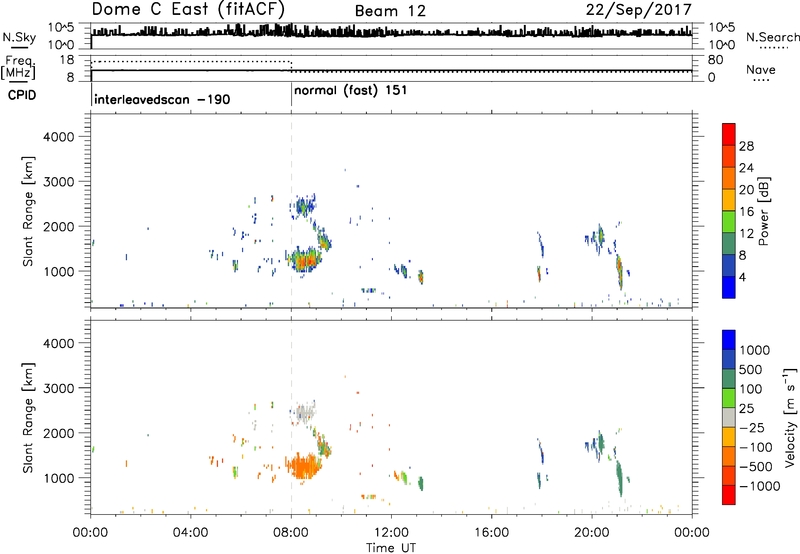Click the 16:00 time tick label
The width and height of the screenshot is (800, 554).
(491, 533)
